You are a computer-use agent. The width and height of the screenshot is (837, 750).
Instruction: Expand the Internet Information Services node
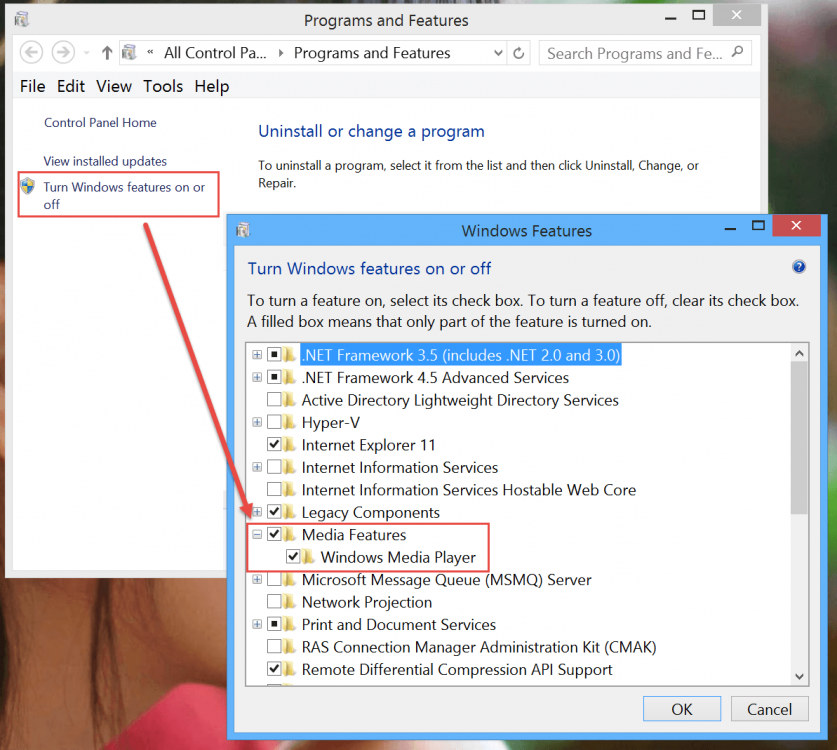(256, 467)
